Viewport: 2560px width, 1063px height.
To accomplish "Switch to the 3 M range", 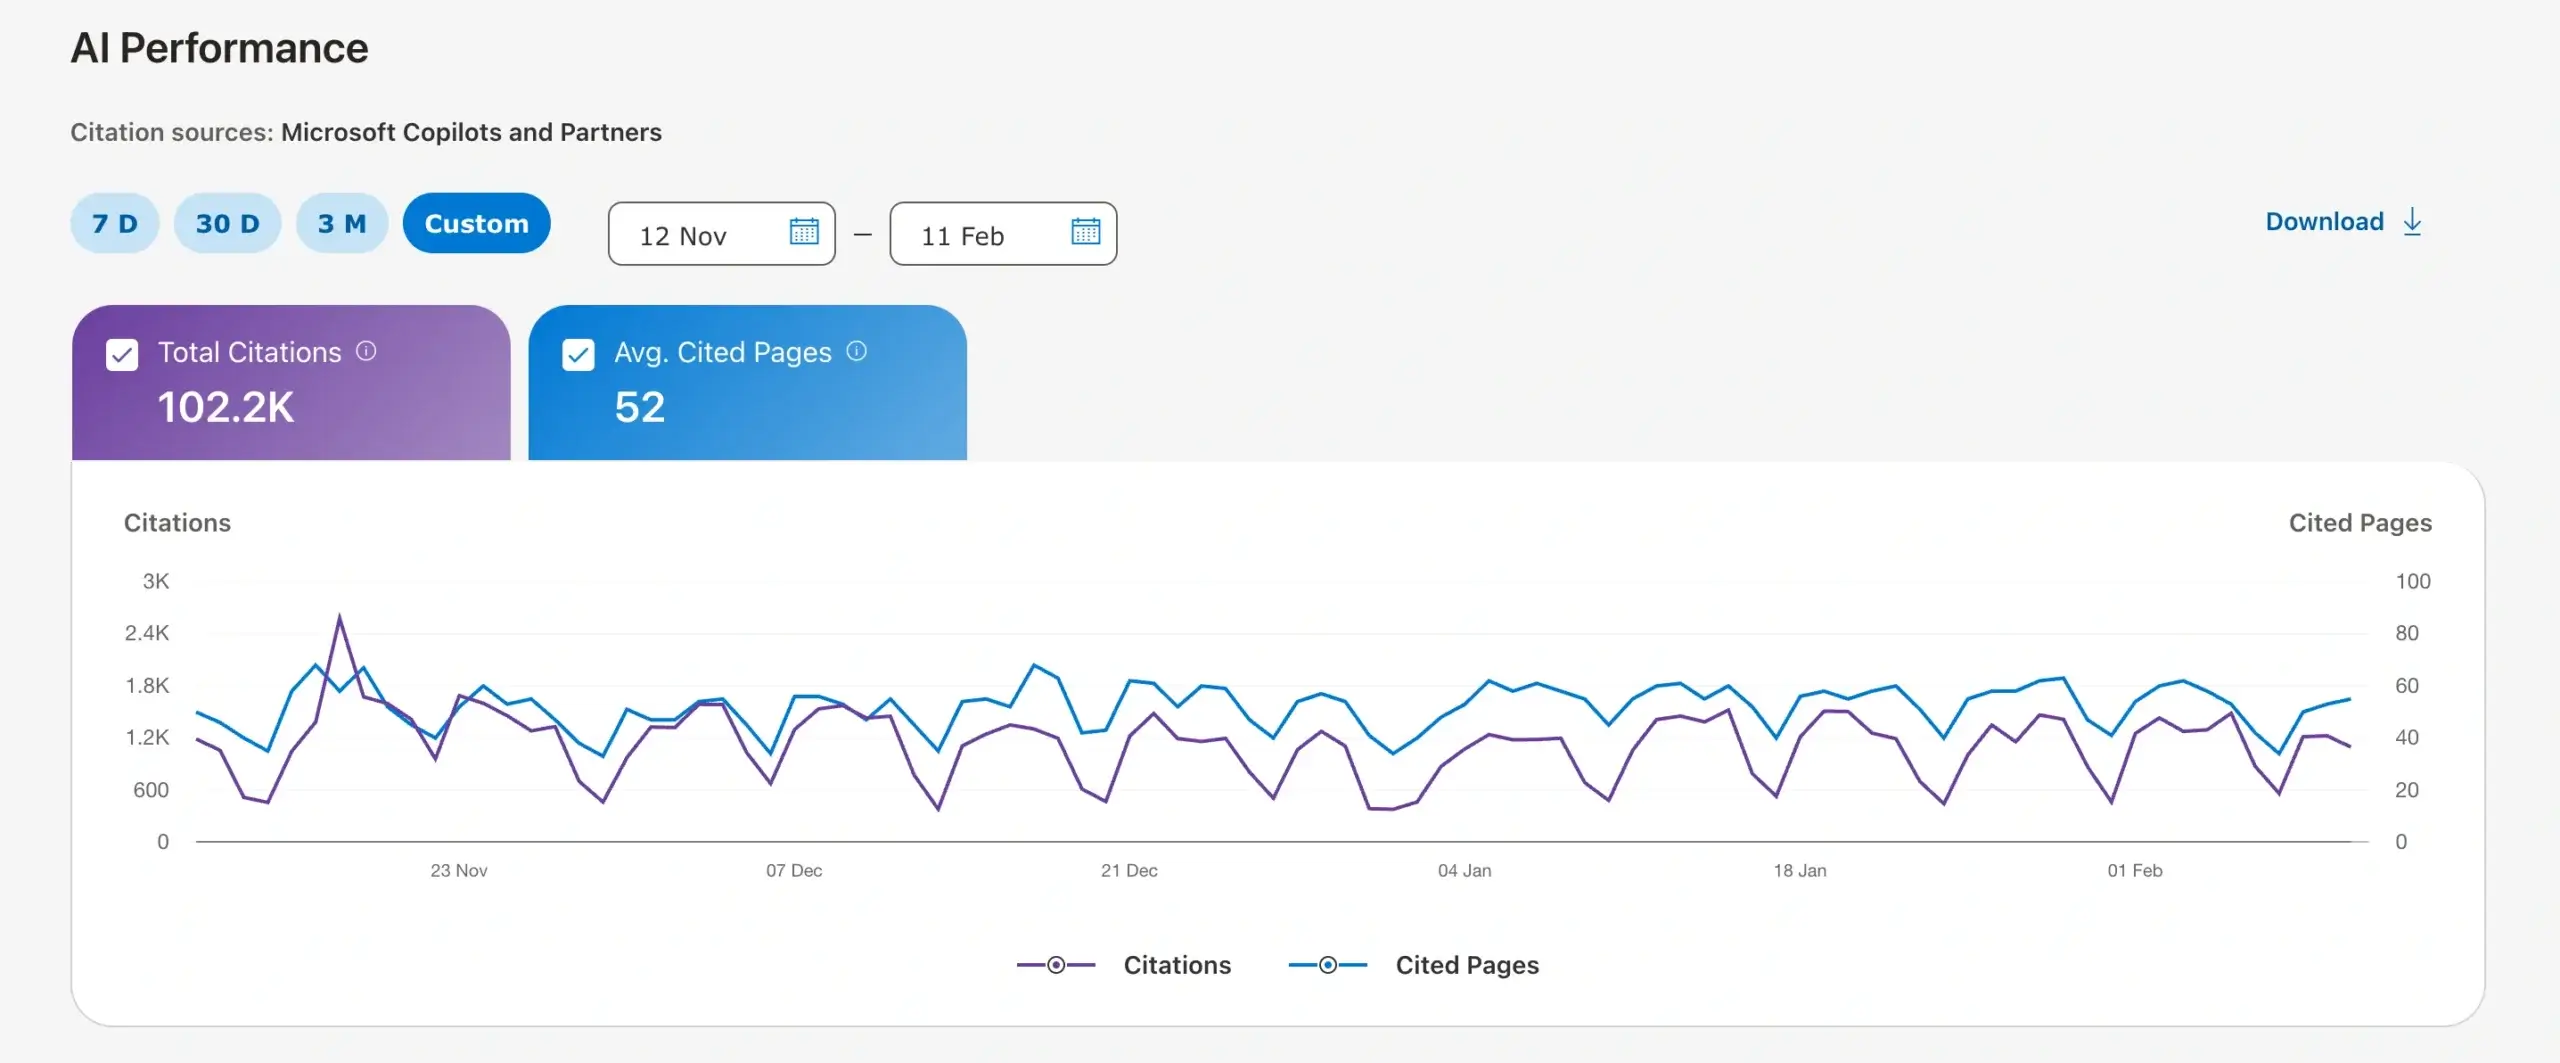I will click(342, 223).
